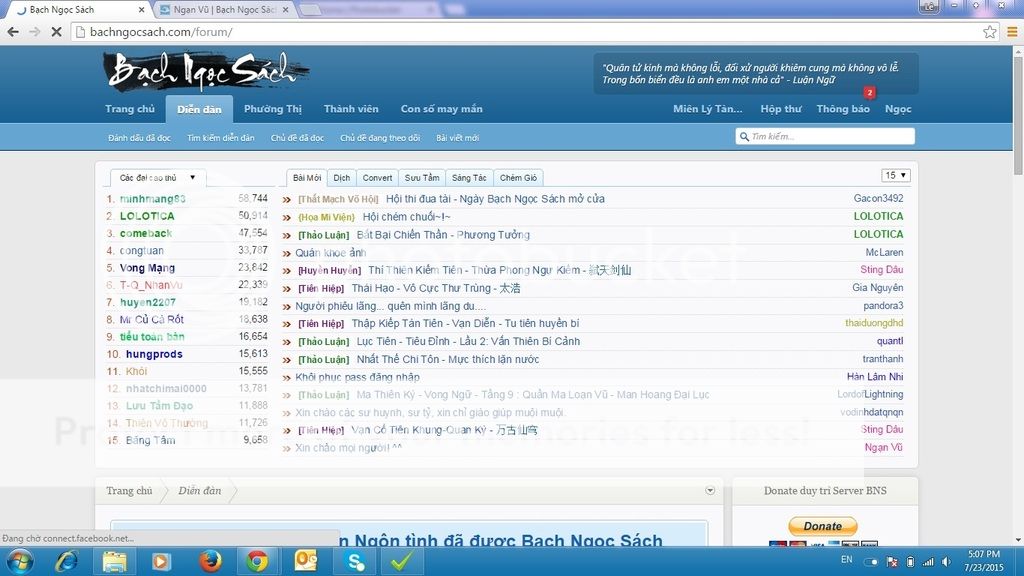Click the volume speaker tray icon
This screenshot has width=1024, height=576.
[946, 561]
